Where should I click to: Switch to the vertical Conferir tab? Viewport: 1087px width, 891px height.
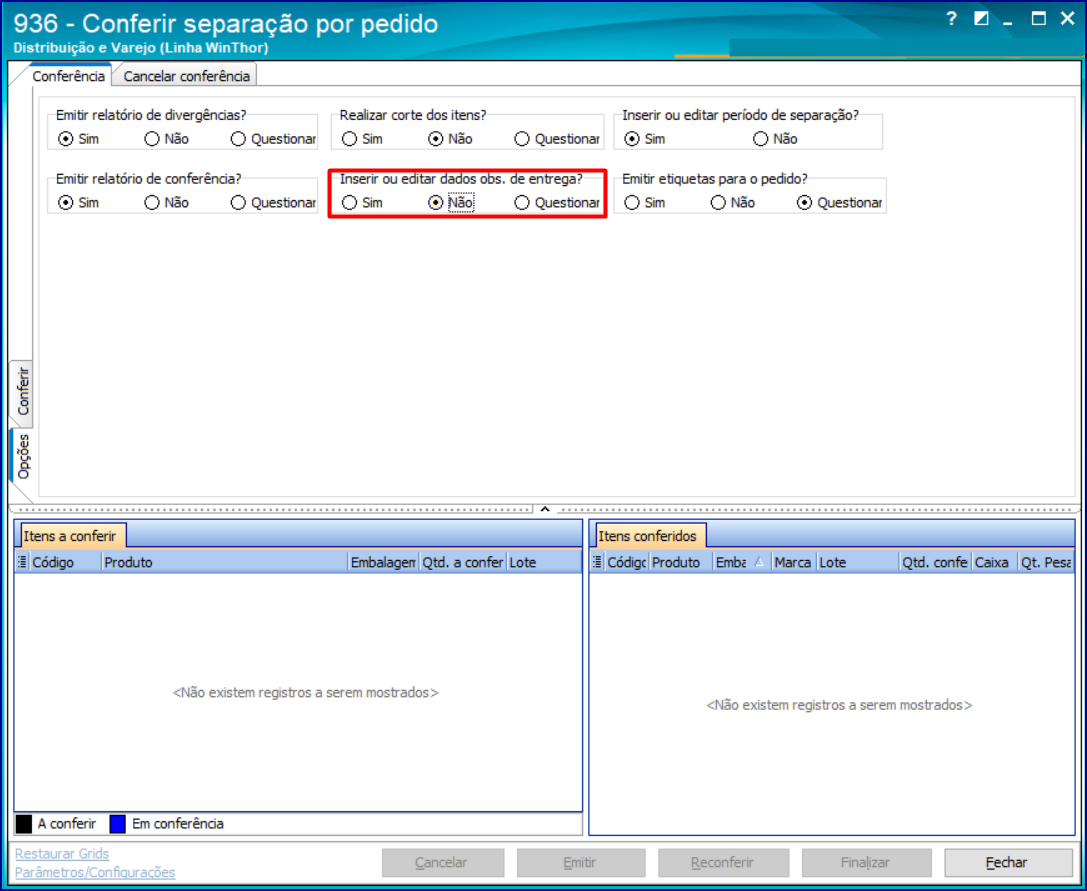(x=23, y=392)
